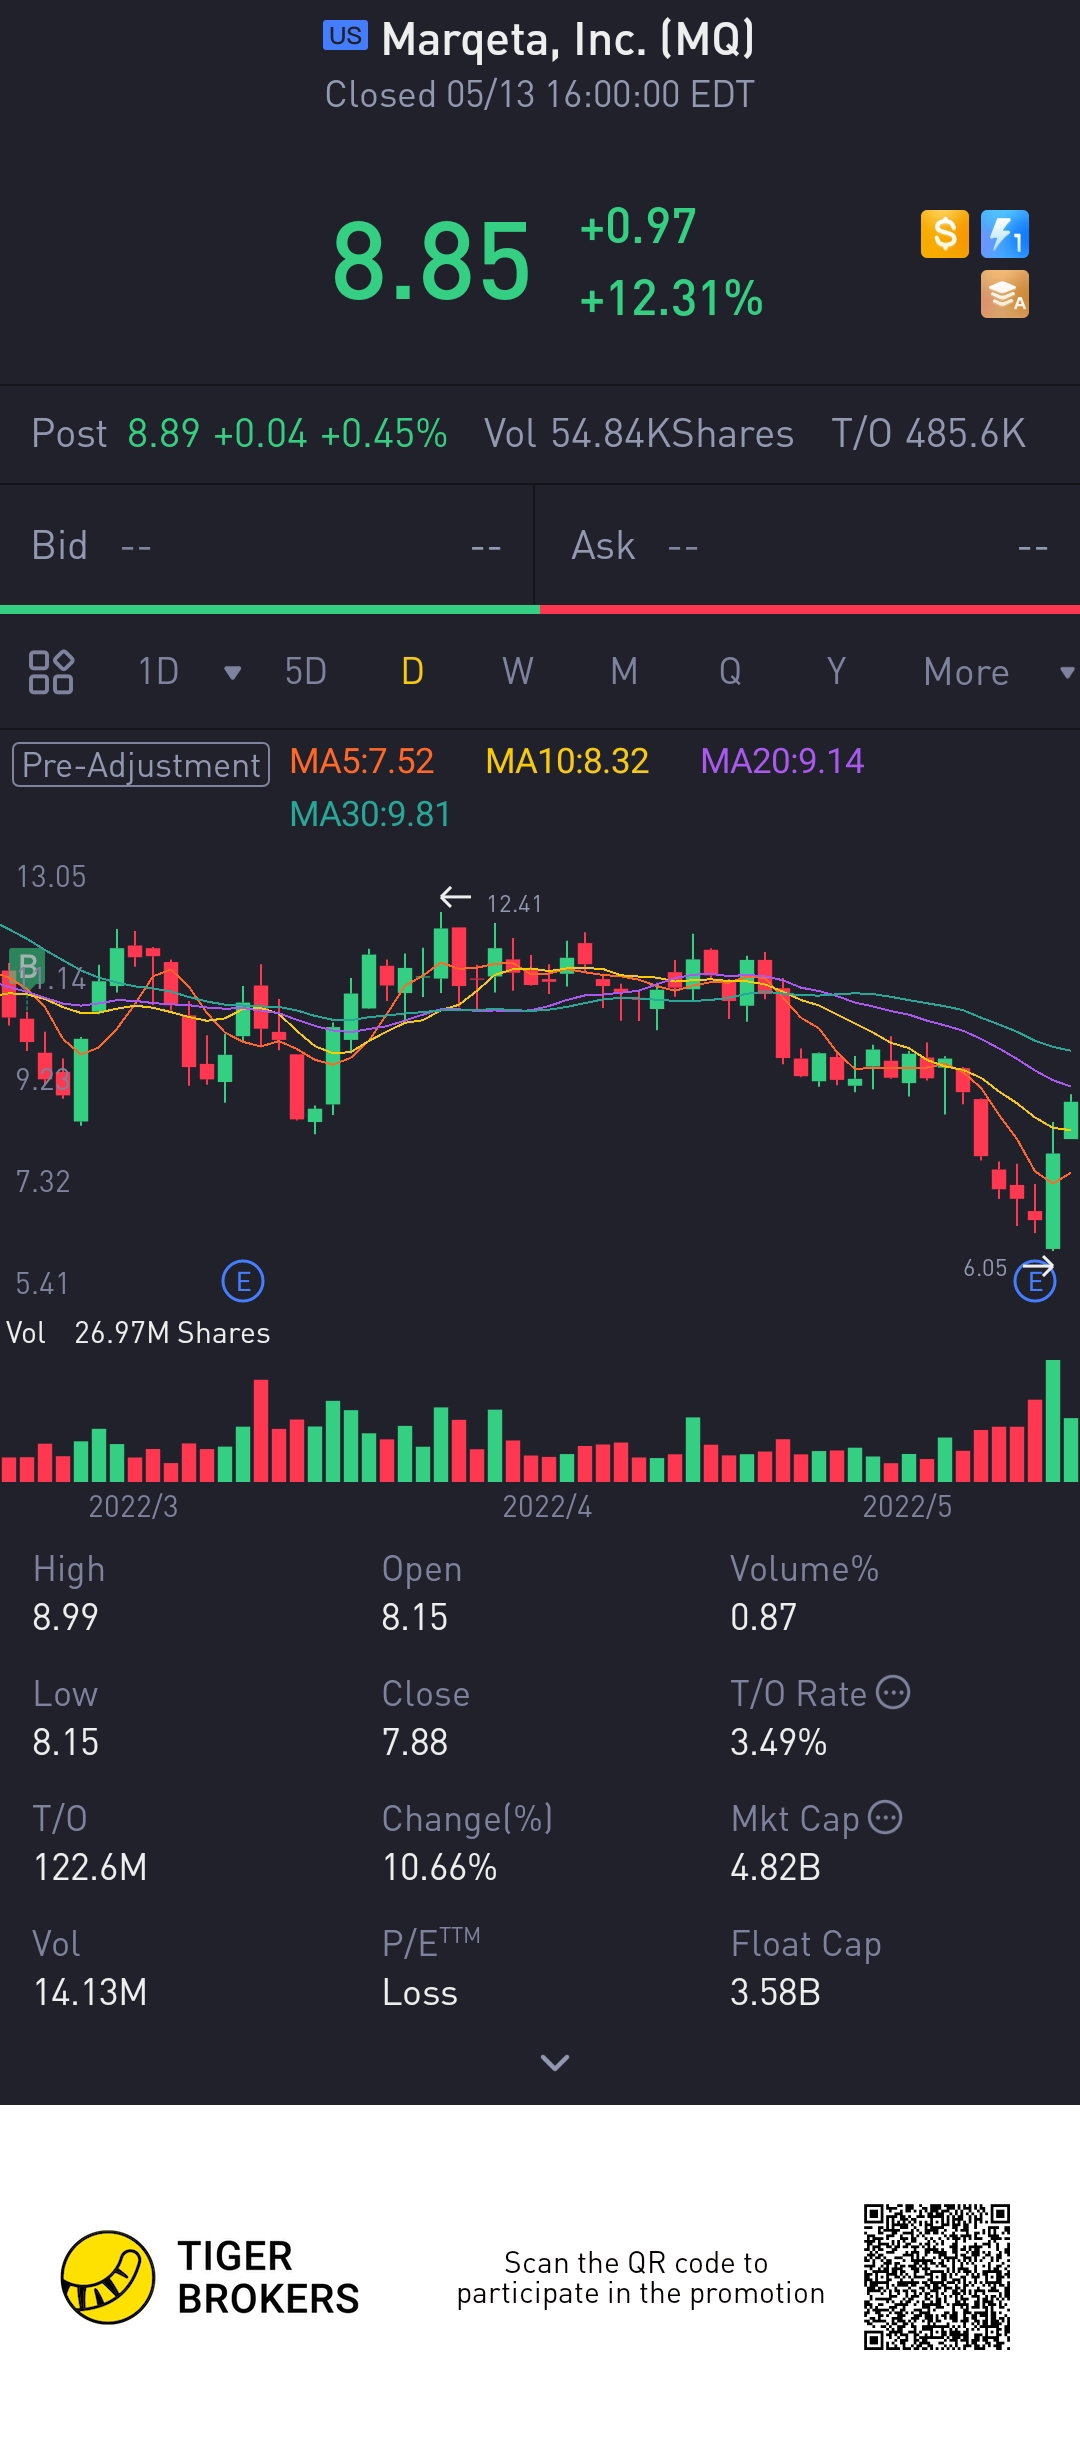Tap the Vol value 14.13M
1080x2450 pixels.
(x=90, y=1992)
